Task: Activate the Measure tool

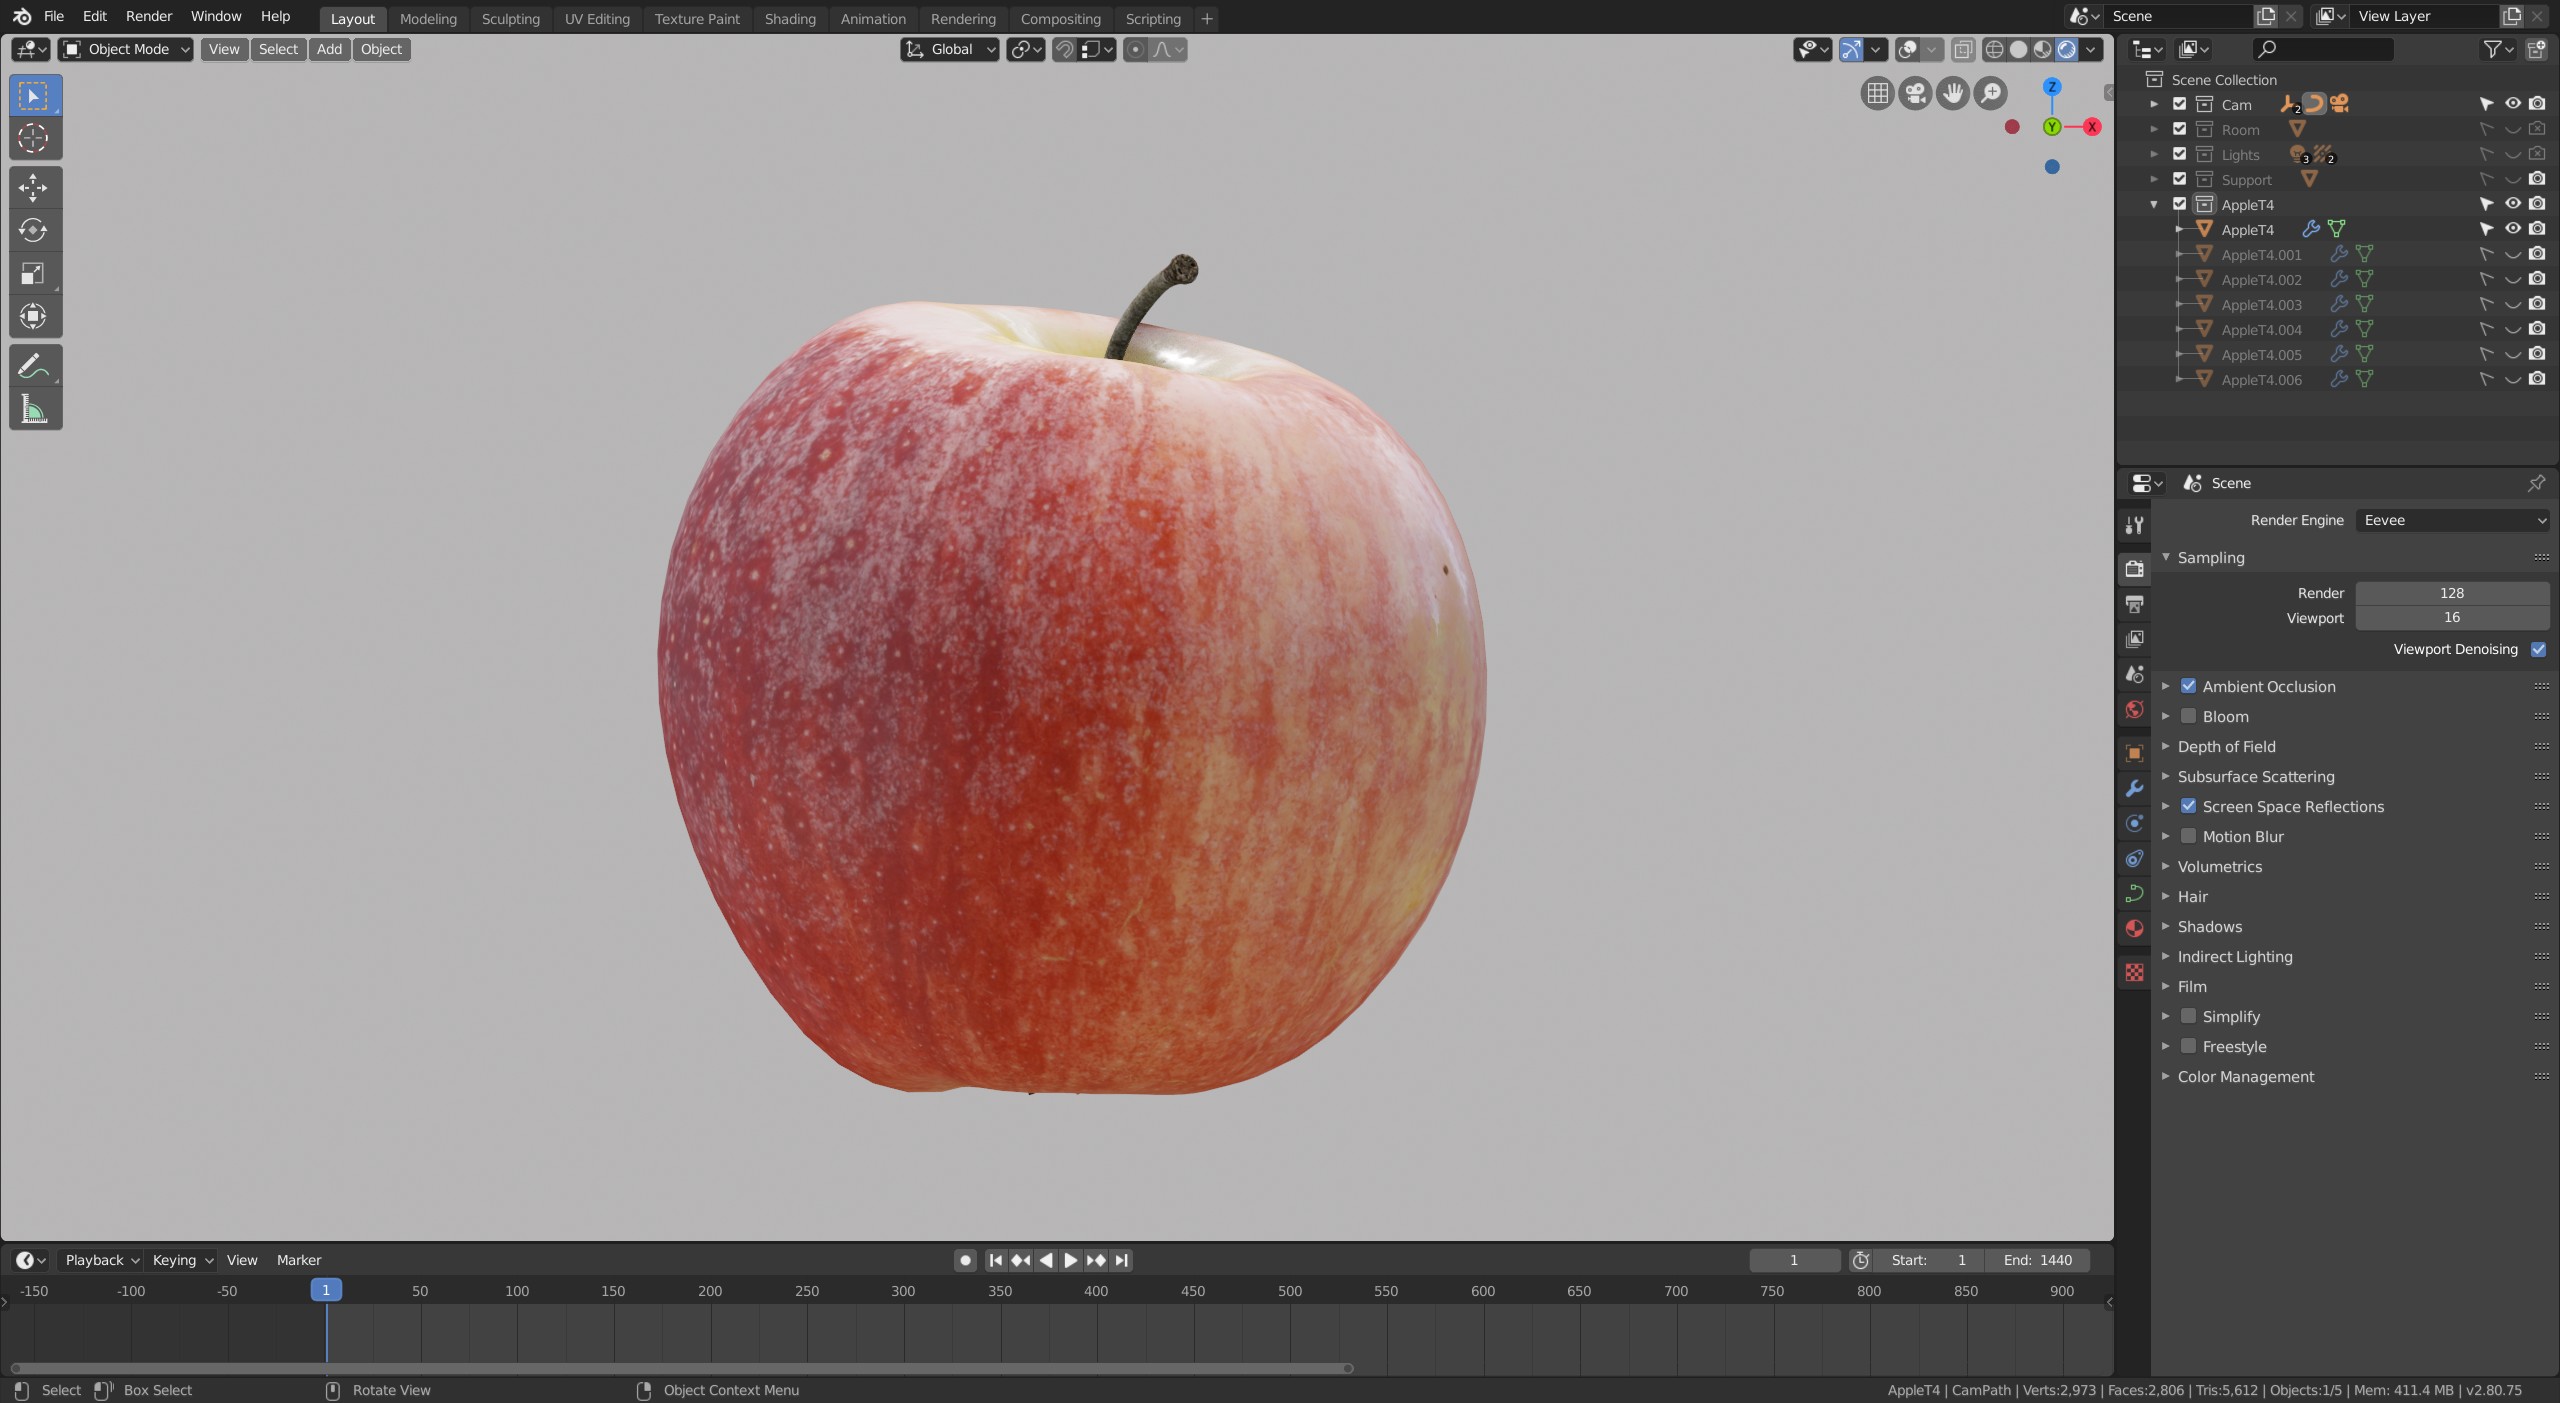Action: click(x=34, y=409)
